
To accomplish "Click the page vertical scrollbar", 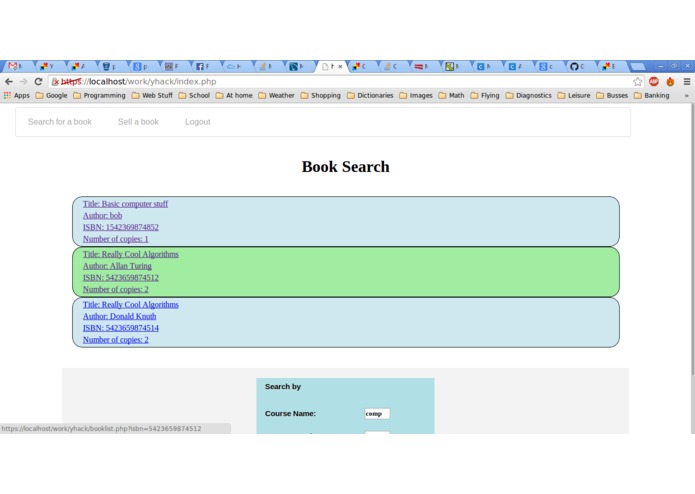I will point(692,239).
